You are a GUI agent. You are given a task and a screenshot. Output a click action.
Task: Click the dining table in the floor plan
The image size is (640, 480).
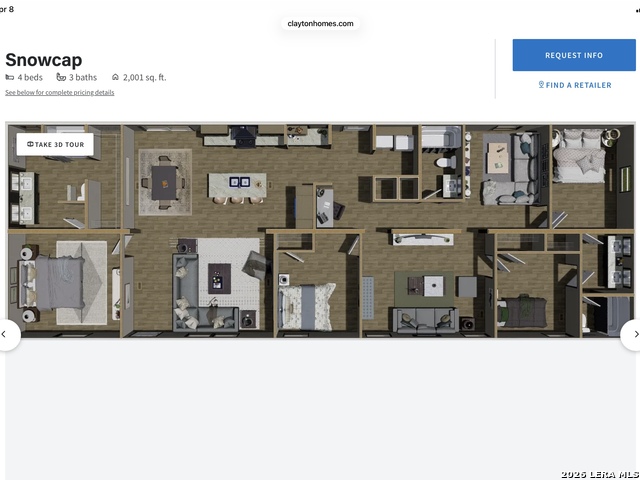click(x=164, y=181)
